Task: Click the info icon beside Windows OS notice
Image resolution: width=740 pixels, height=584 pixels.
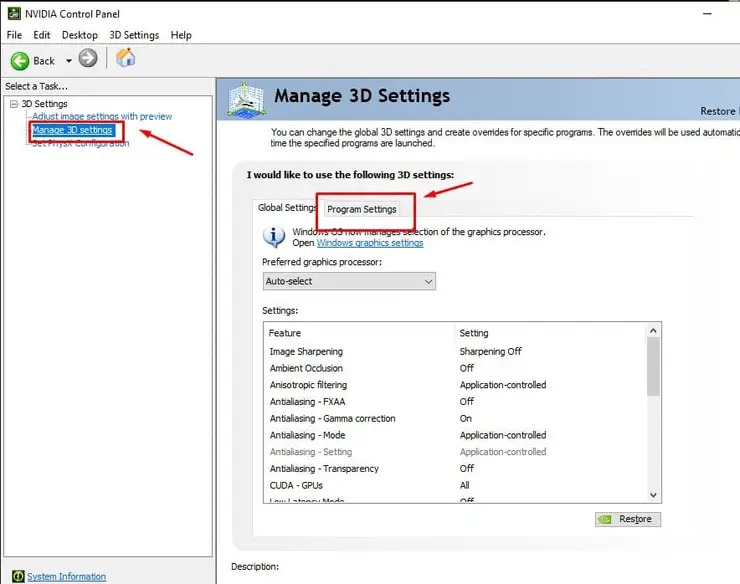Action: 274,237
